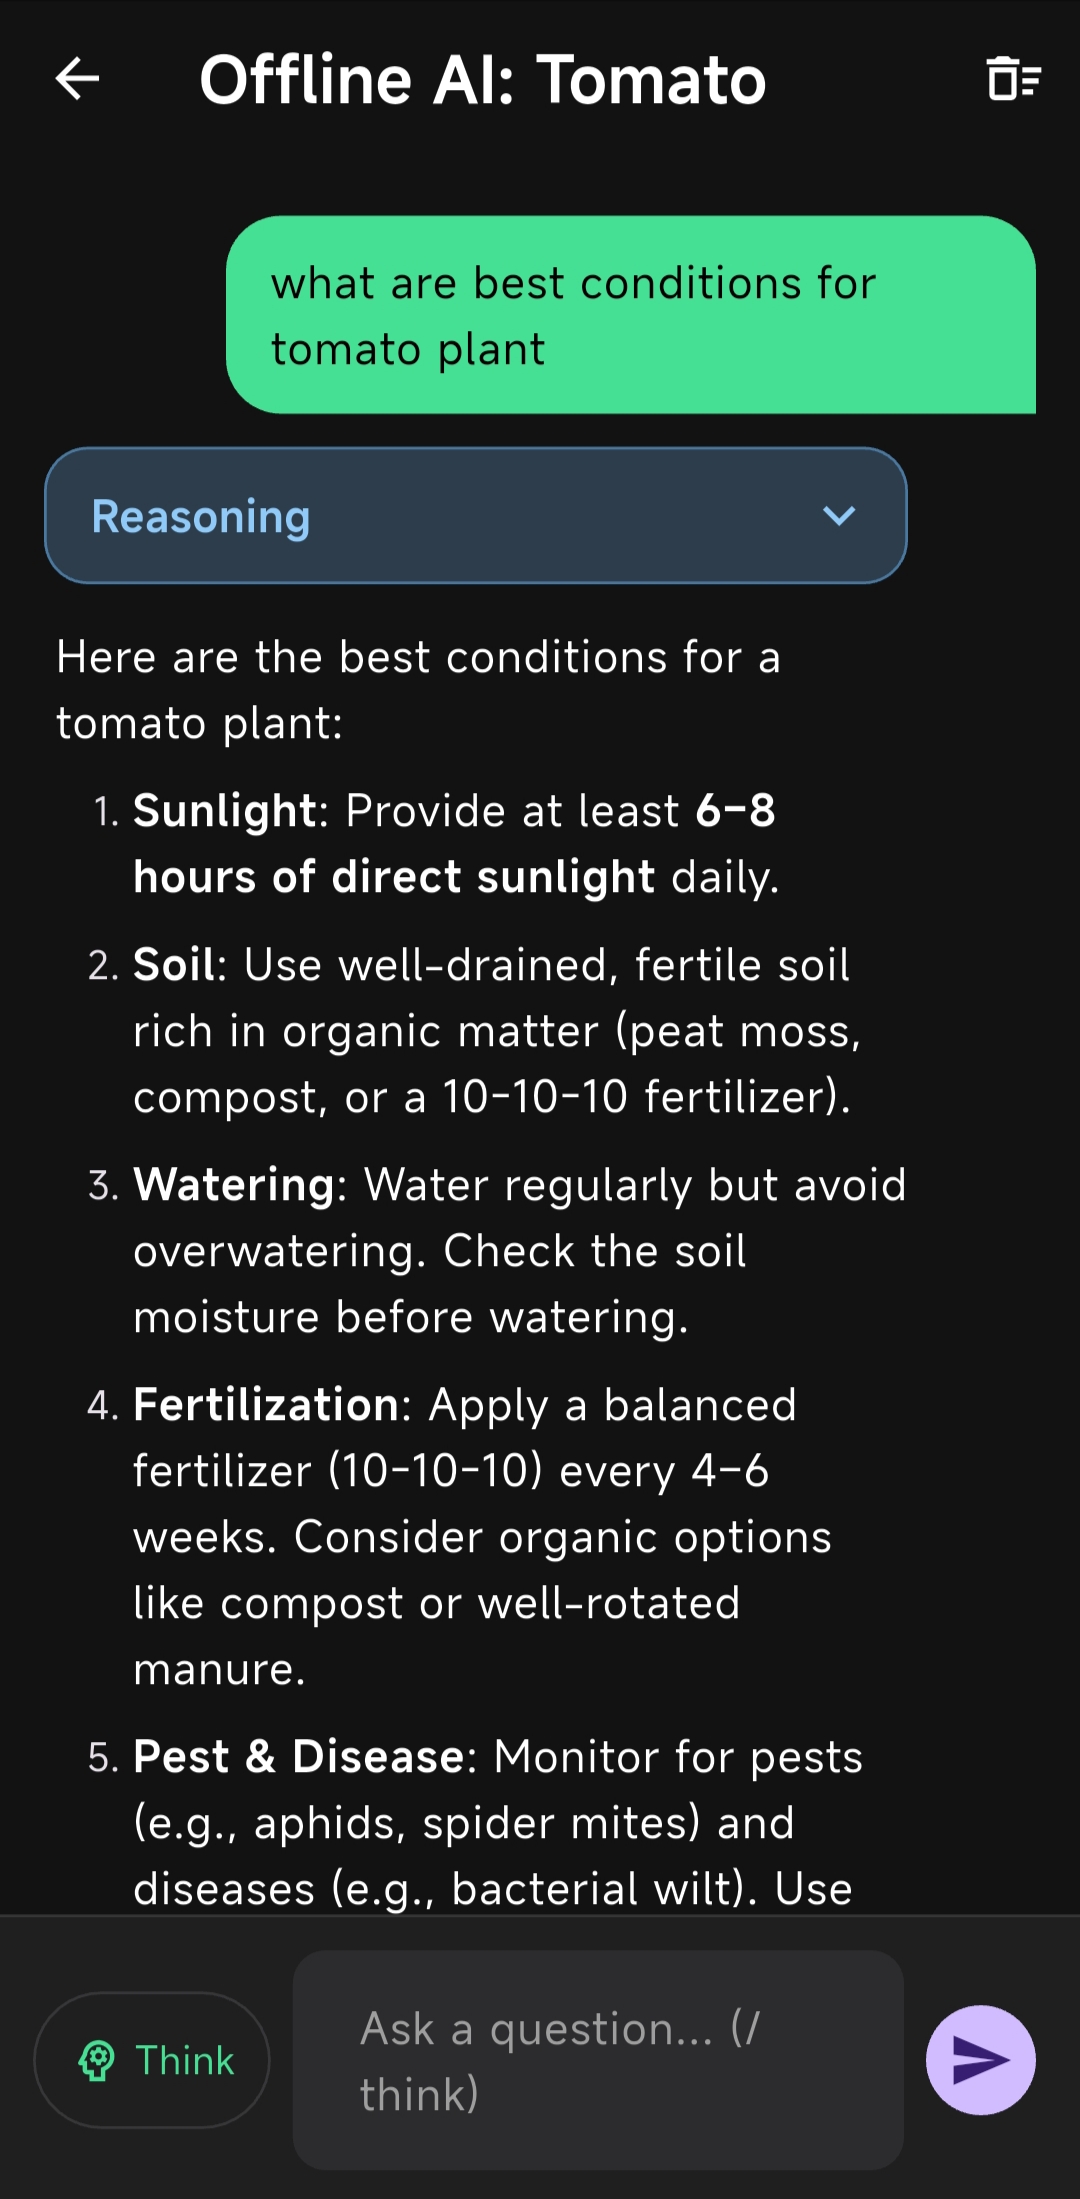
Task: Click the bold 'hours of direct sunlight' text
Action: pos(394,877)
